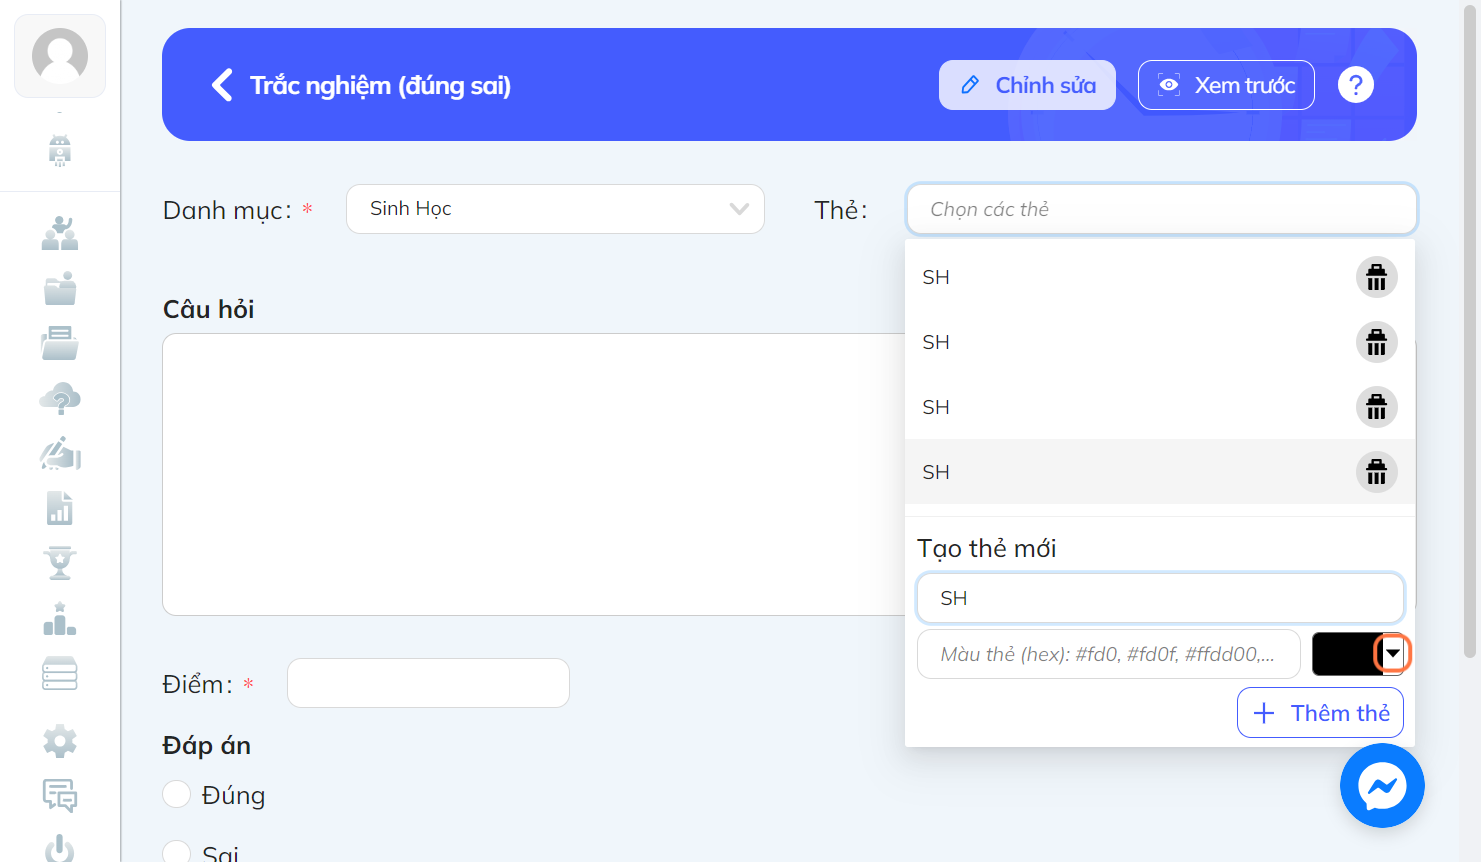Click the chat bubbles sidebar icon
This screenshot has width=1481, height=862.
[60, 796]
